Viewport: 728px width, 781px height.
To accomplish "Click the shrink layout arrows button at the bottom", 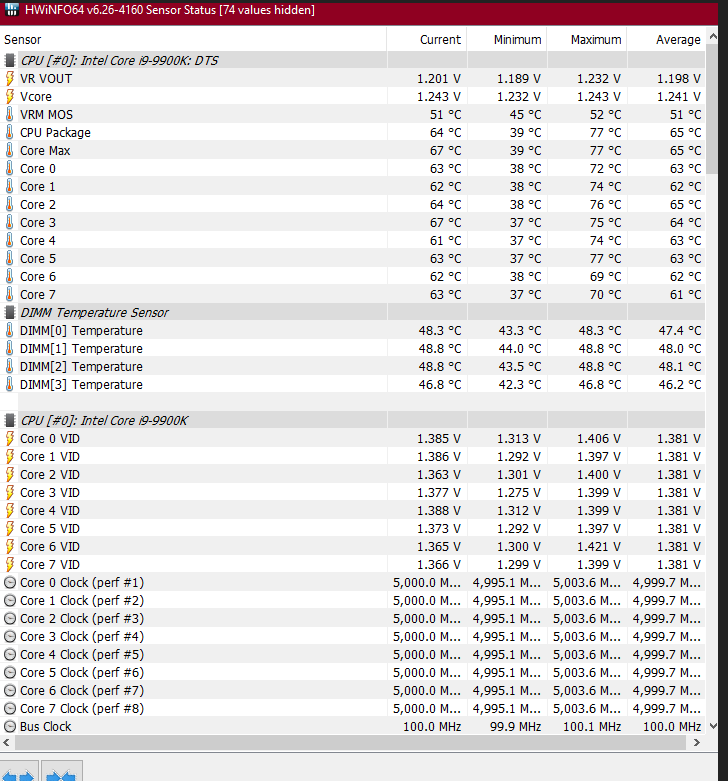I will tap(61, 773).
